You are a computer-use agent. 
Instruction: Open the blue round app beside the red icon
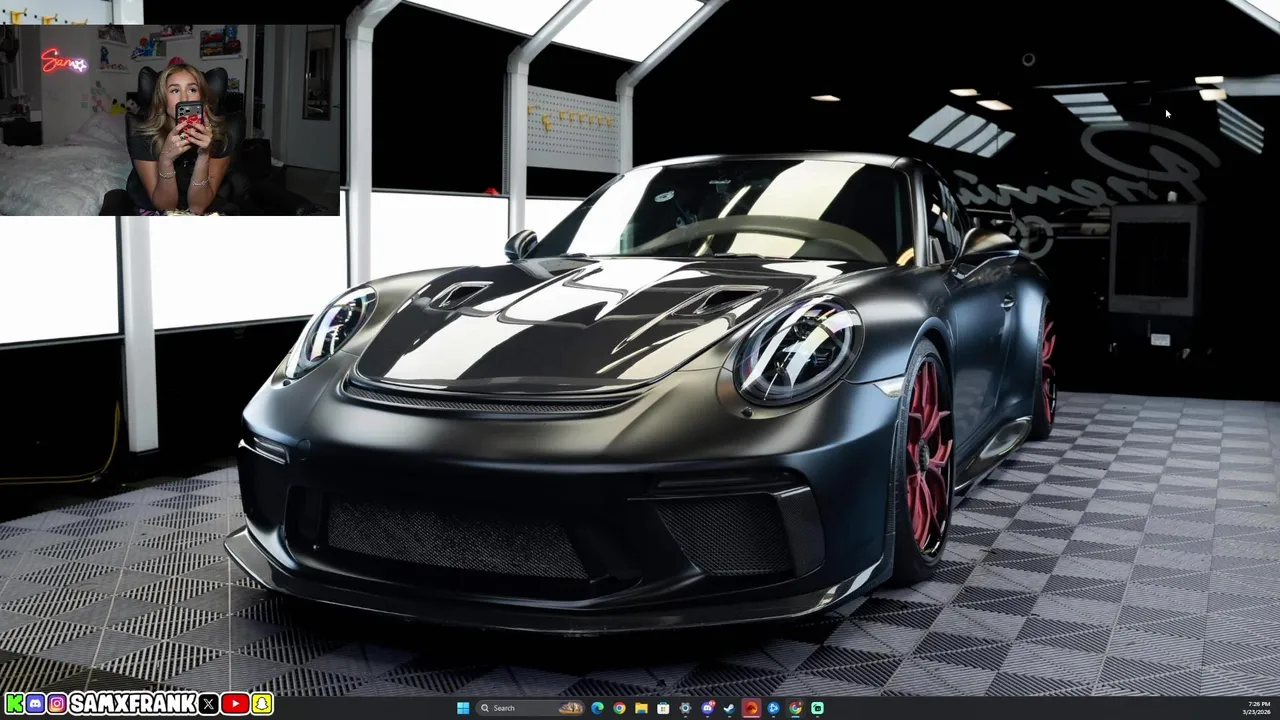coord(773,708)
